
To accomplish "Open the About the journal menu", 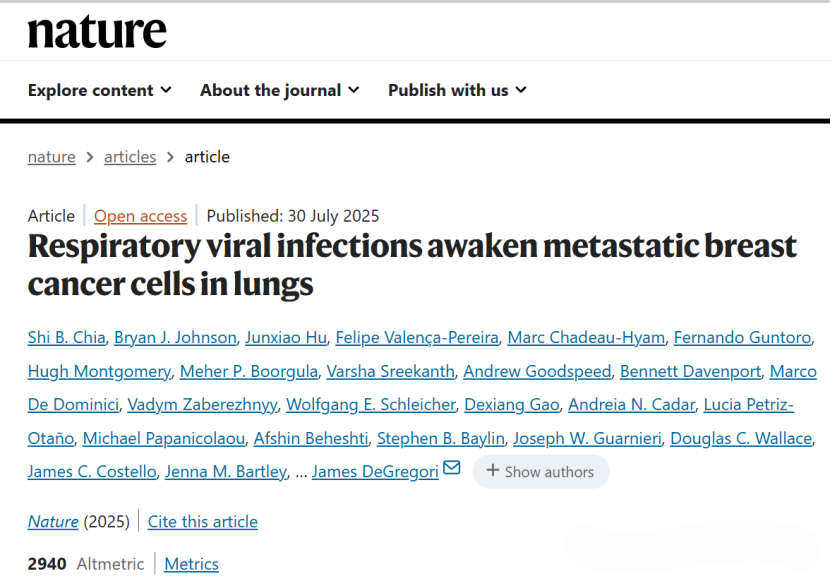I will [x=280, y=90].
